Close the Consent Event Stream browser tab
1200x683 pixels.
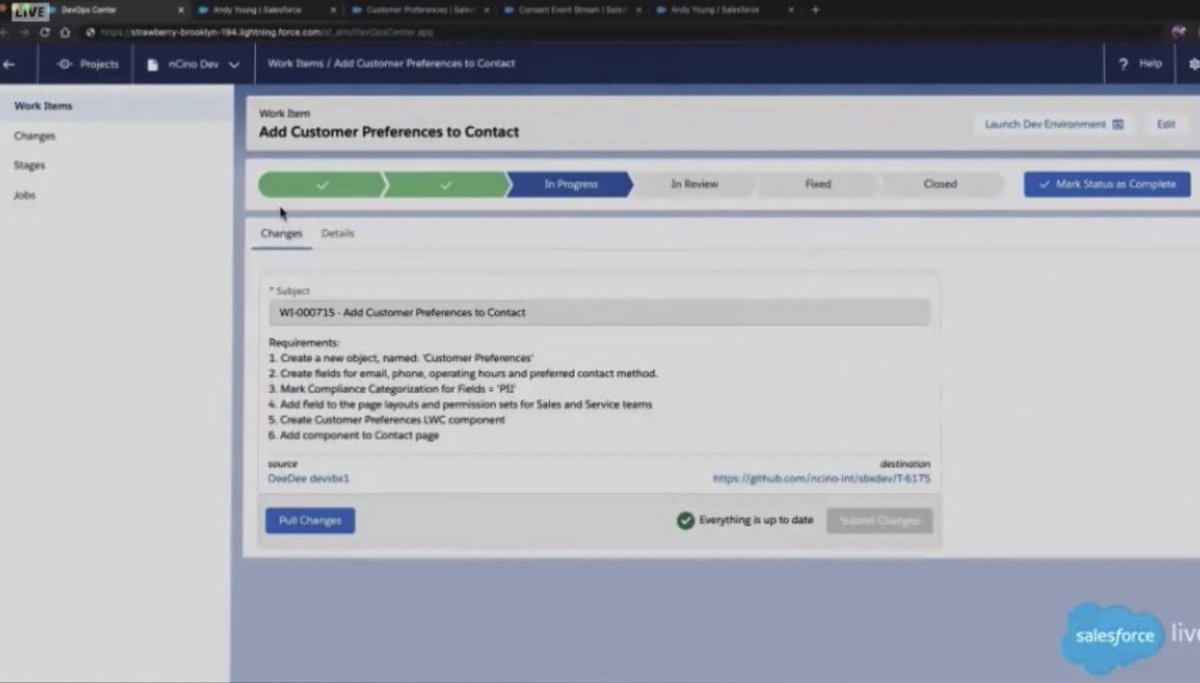click(x=638, y=10)
